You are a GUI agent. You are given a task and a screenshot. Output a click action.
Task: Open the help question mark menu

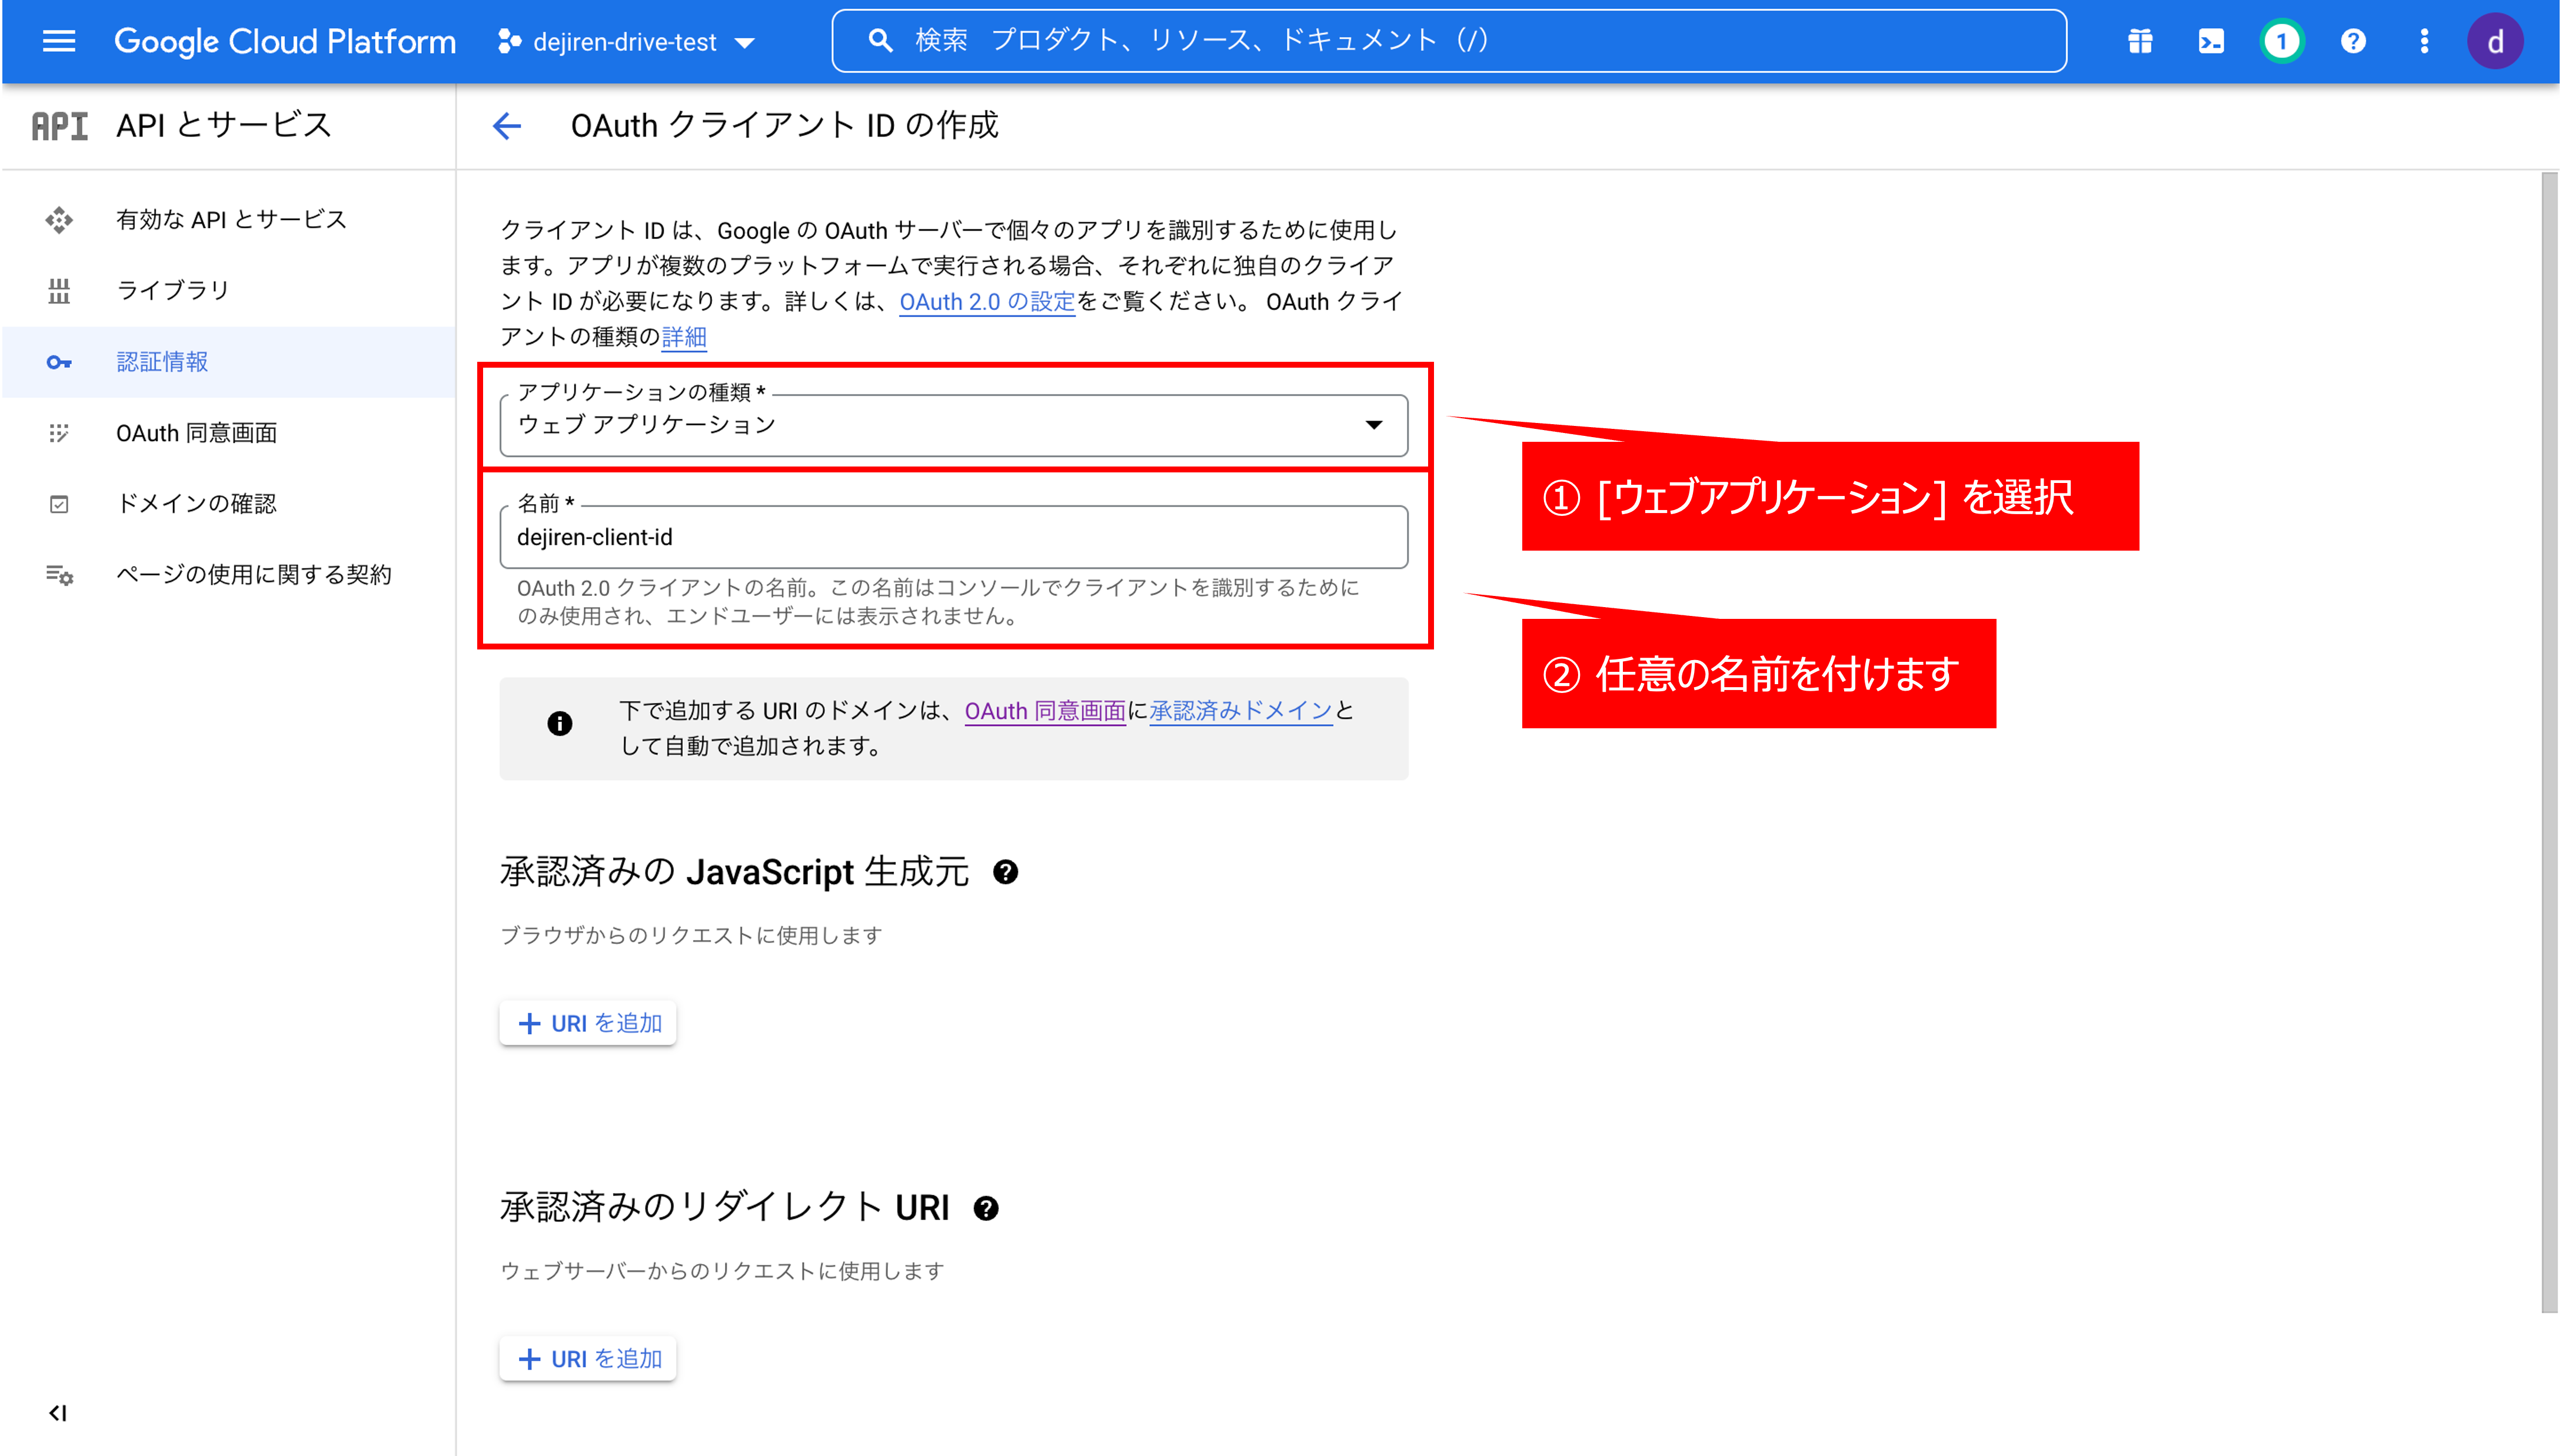tap(2353, 41)
